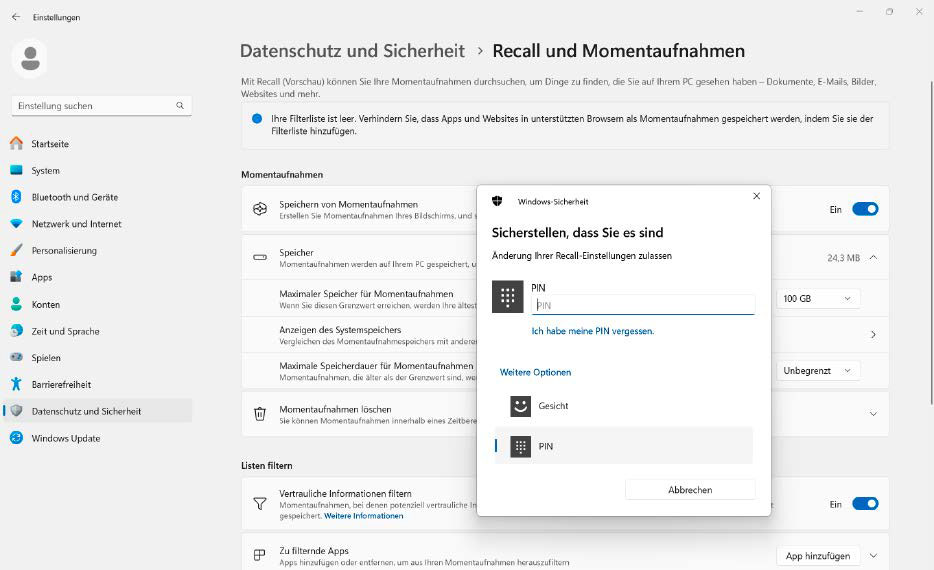
Task: Open the Weitere Informationen link
Action: tap(363, 516)
